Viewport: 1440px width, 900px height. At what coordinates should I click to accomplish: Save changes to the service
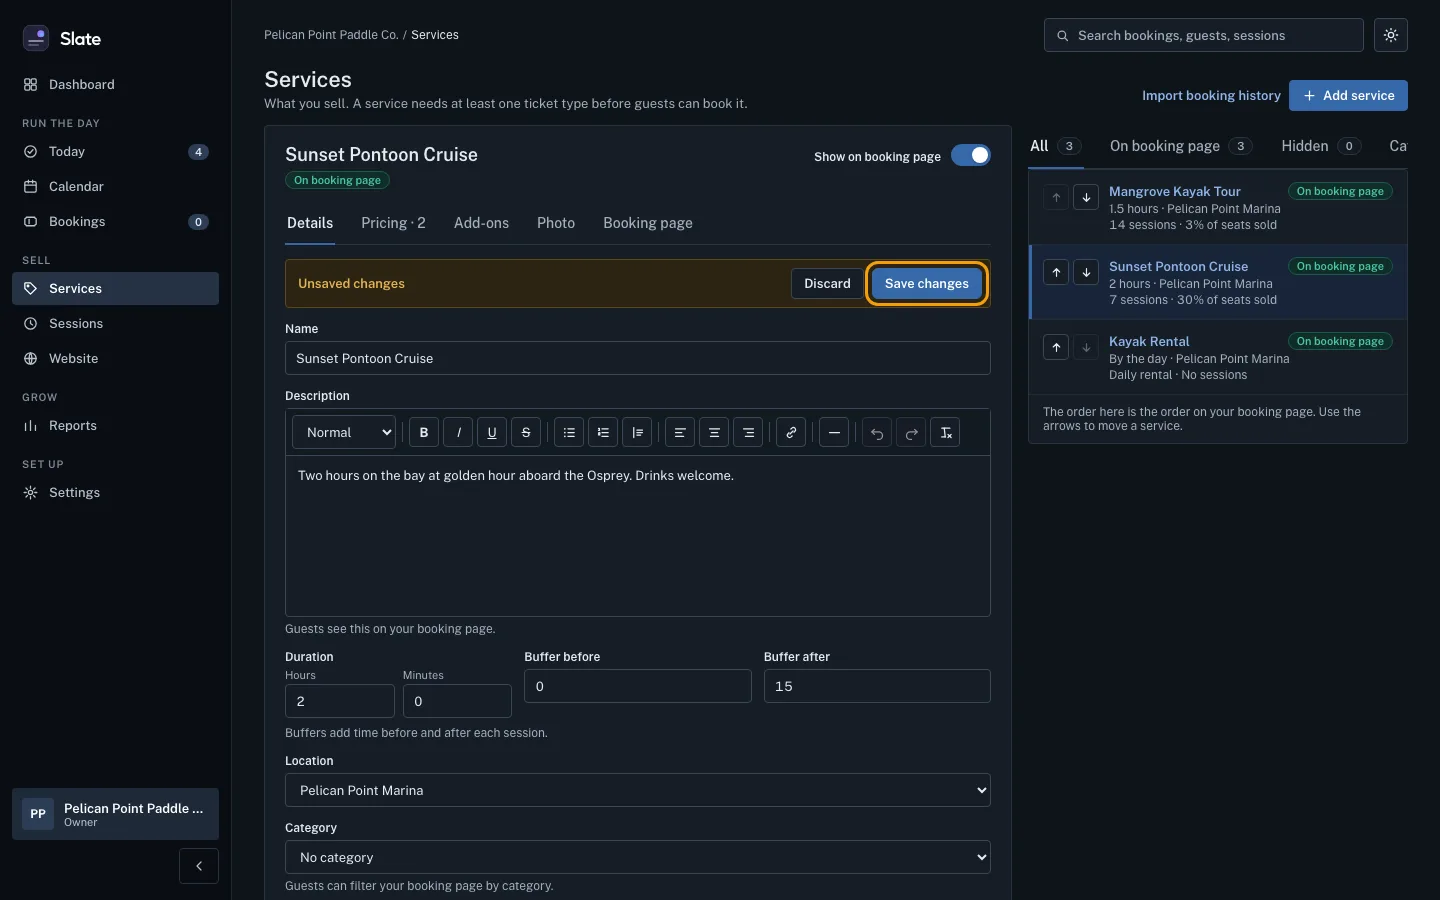pyautogui.click(x=927, y=284)
